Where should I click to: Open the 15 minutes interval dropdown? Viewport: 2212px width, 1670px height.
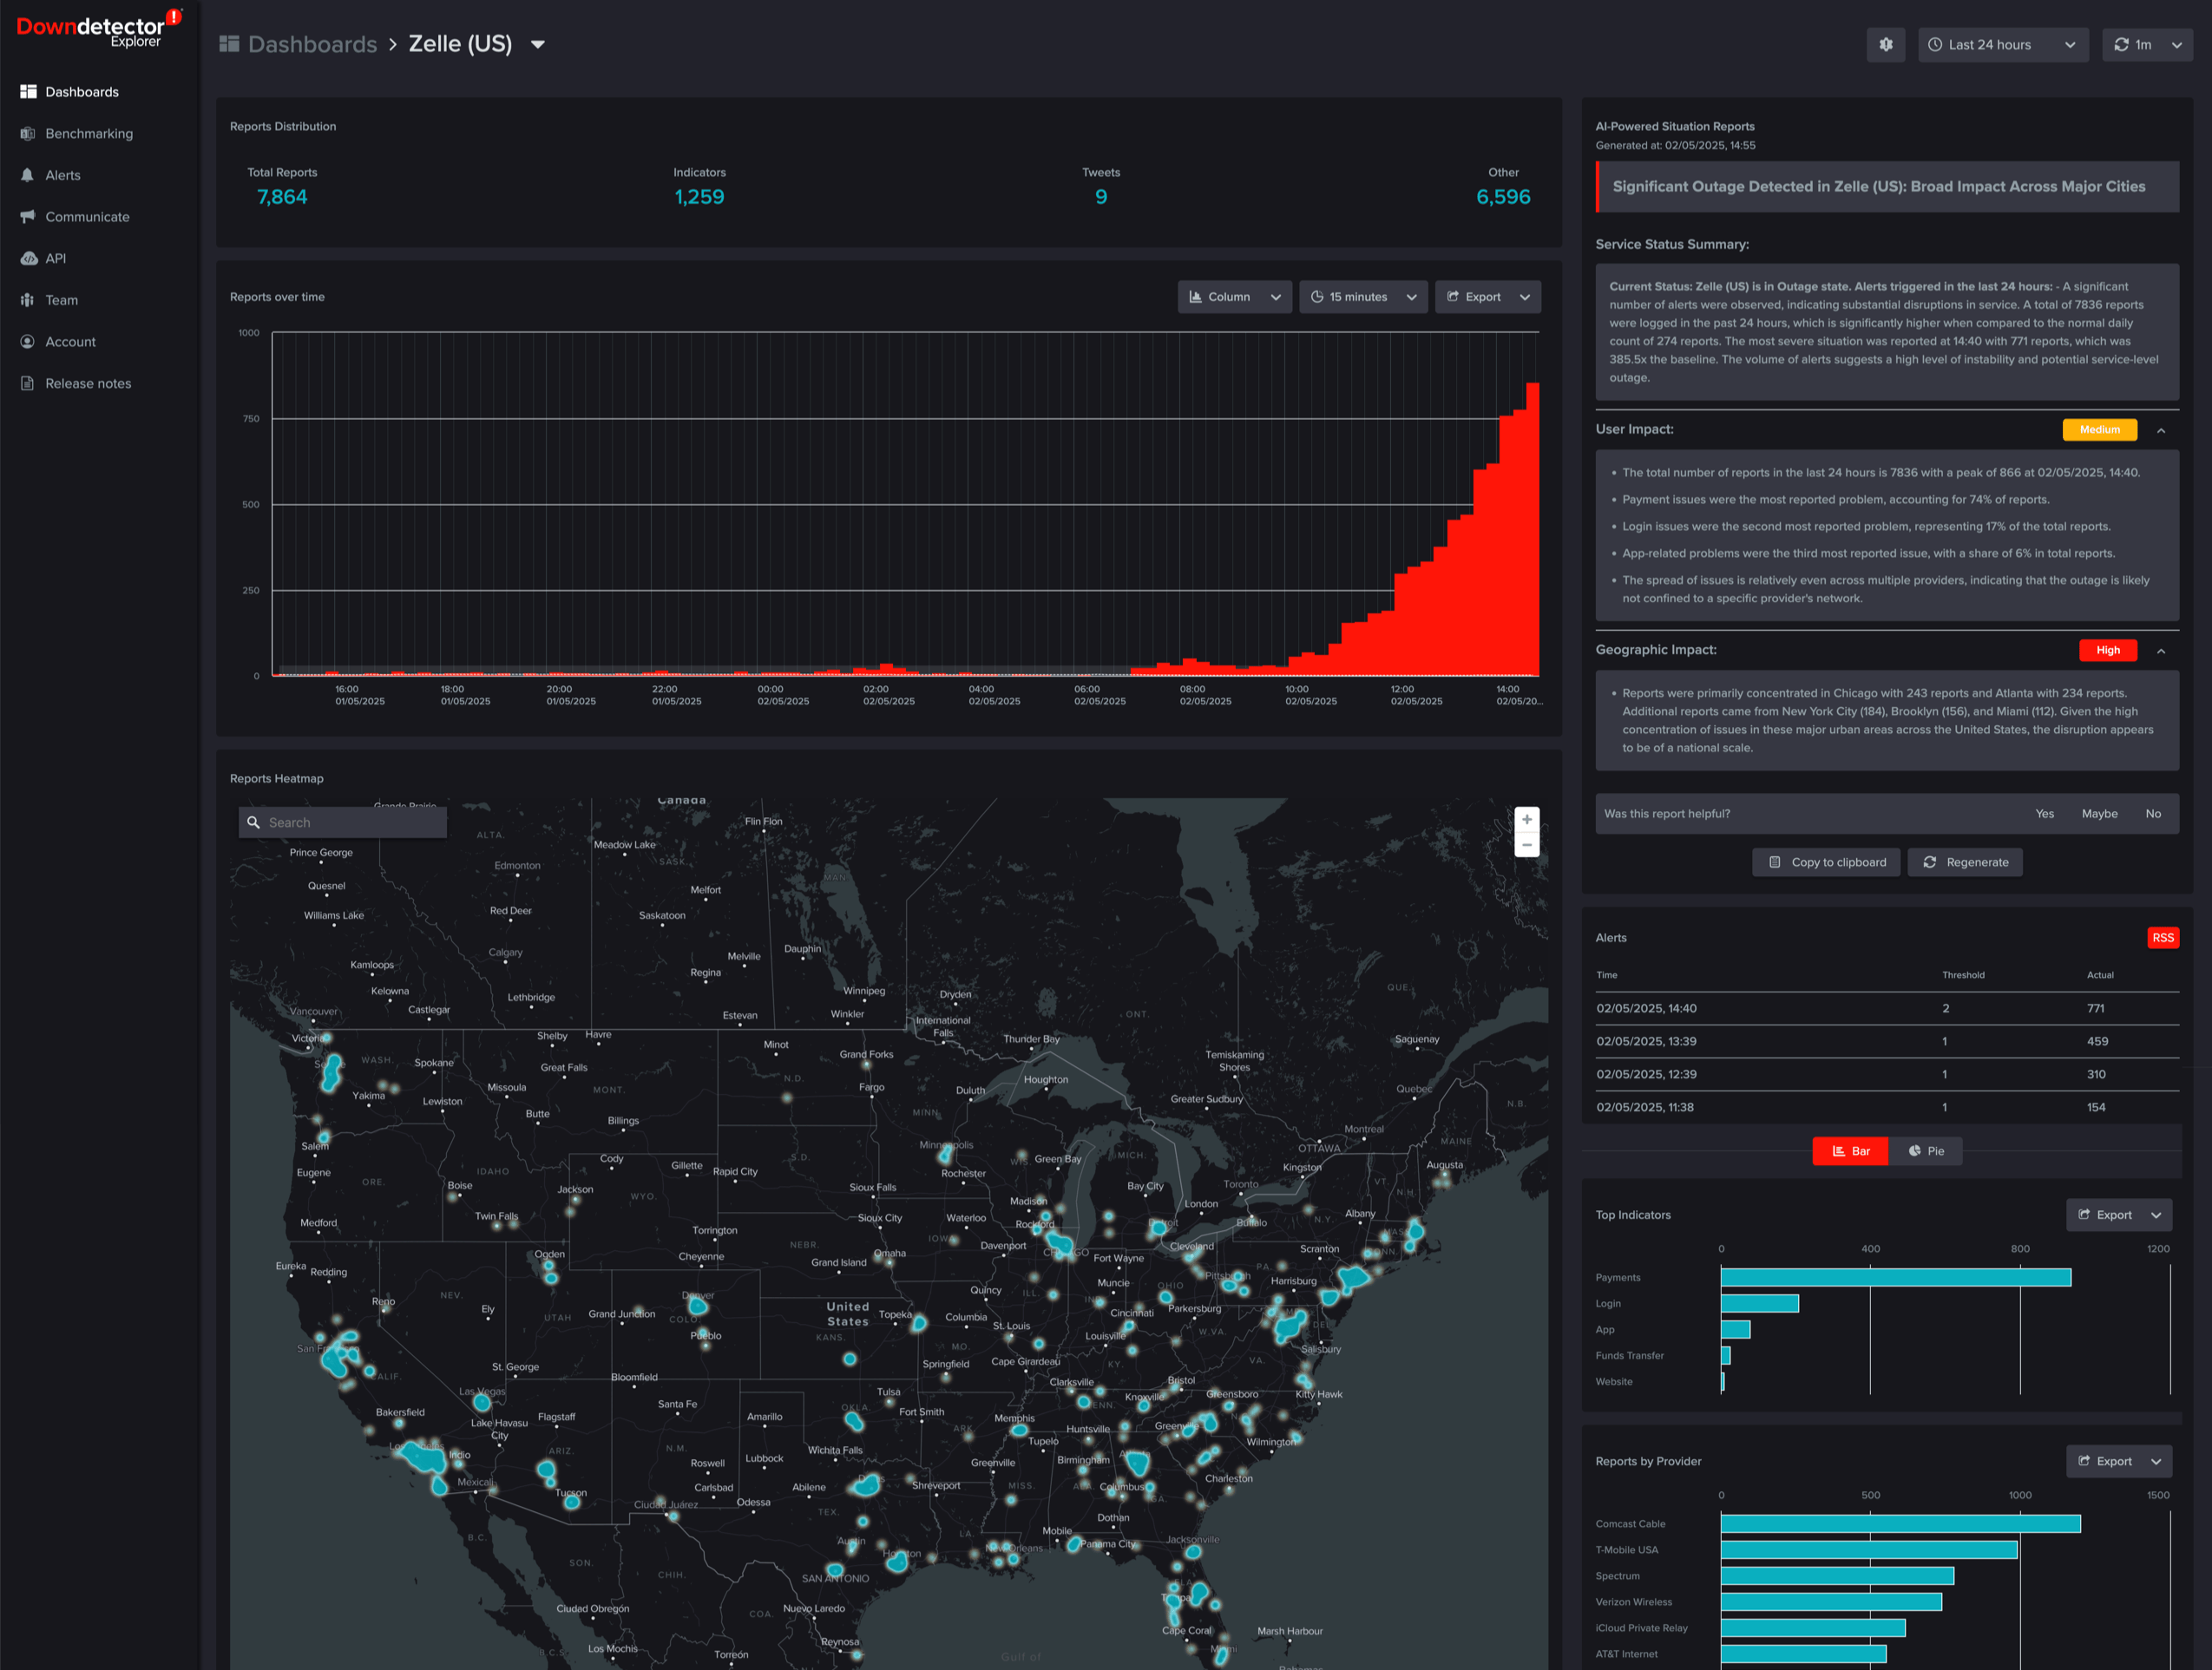[x=1362, y=296]
